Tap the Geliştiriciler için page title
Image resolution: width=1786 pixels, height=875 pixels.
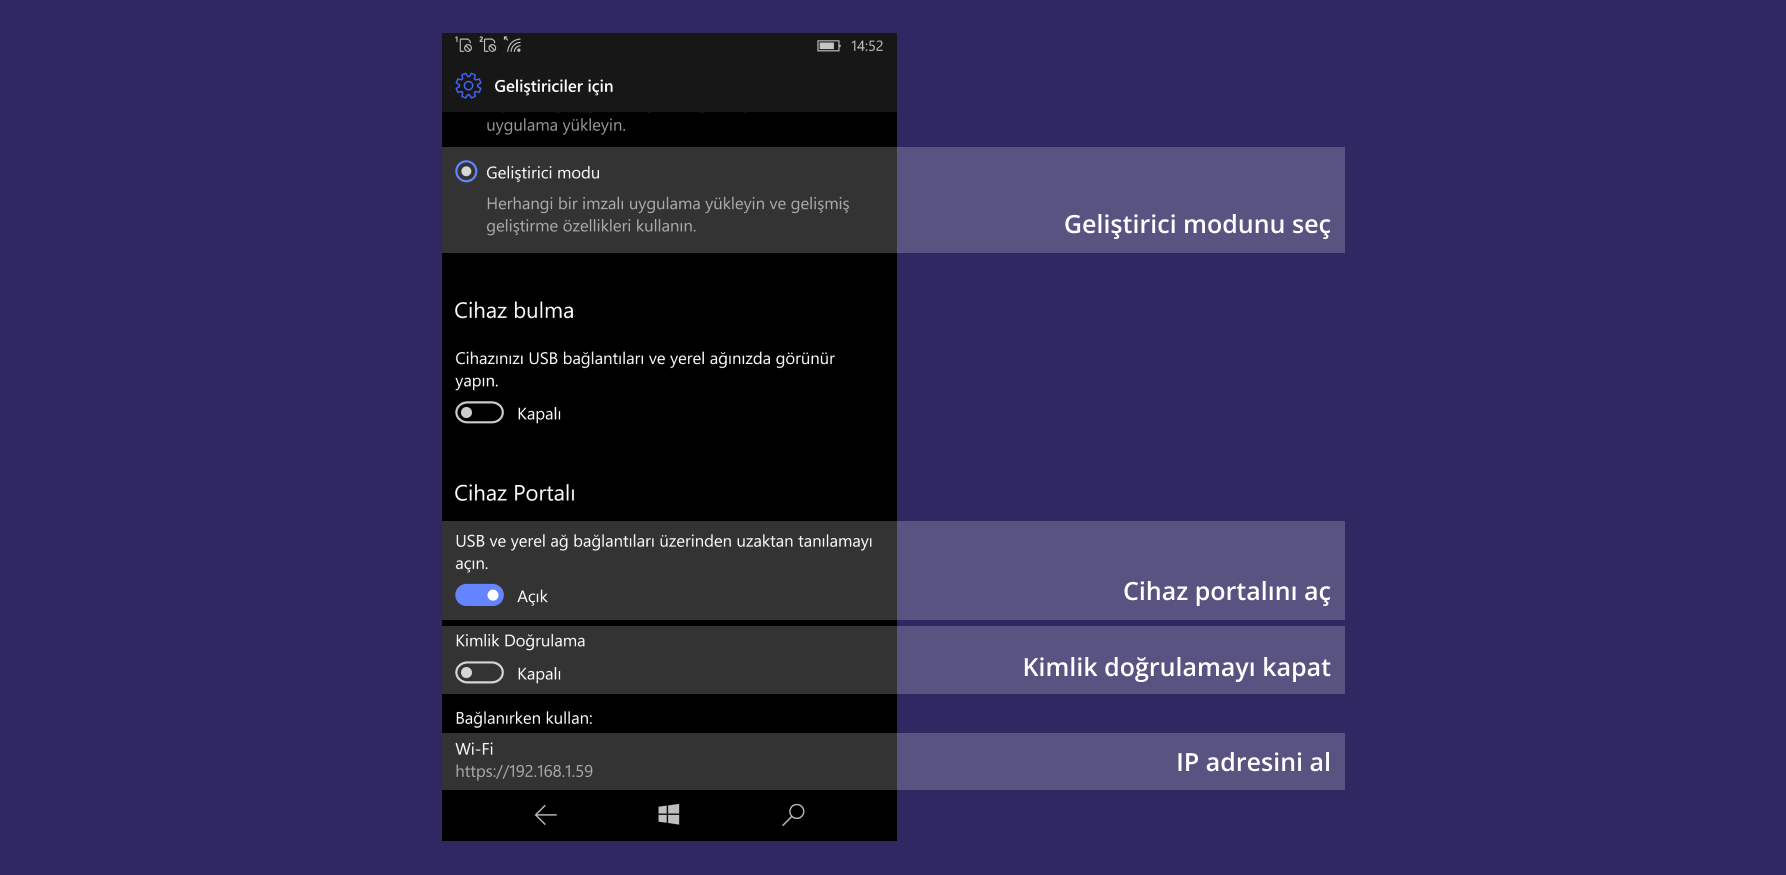(554, 86)
